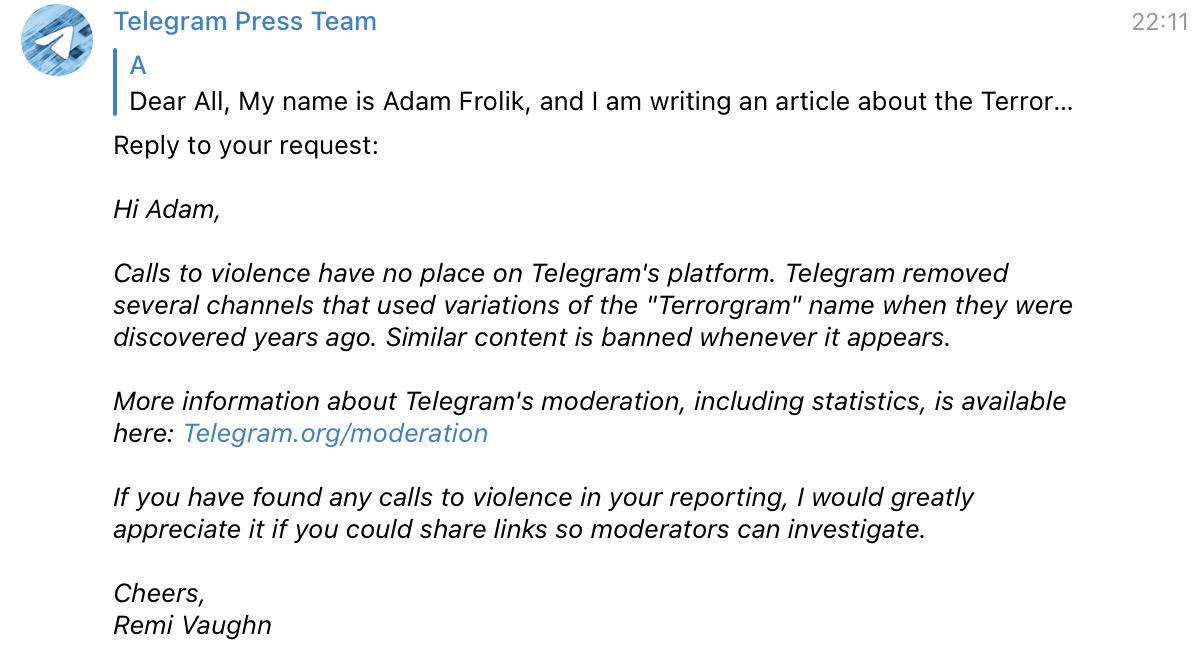Select the 22:11 message timestamp
The image size is (1200, 648).
tap(1159, 22)
